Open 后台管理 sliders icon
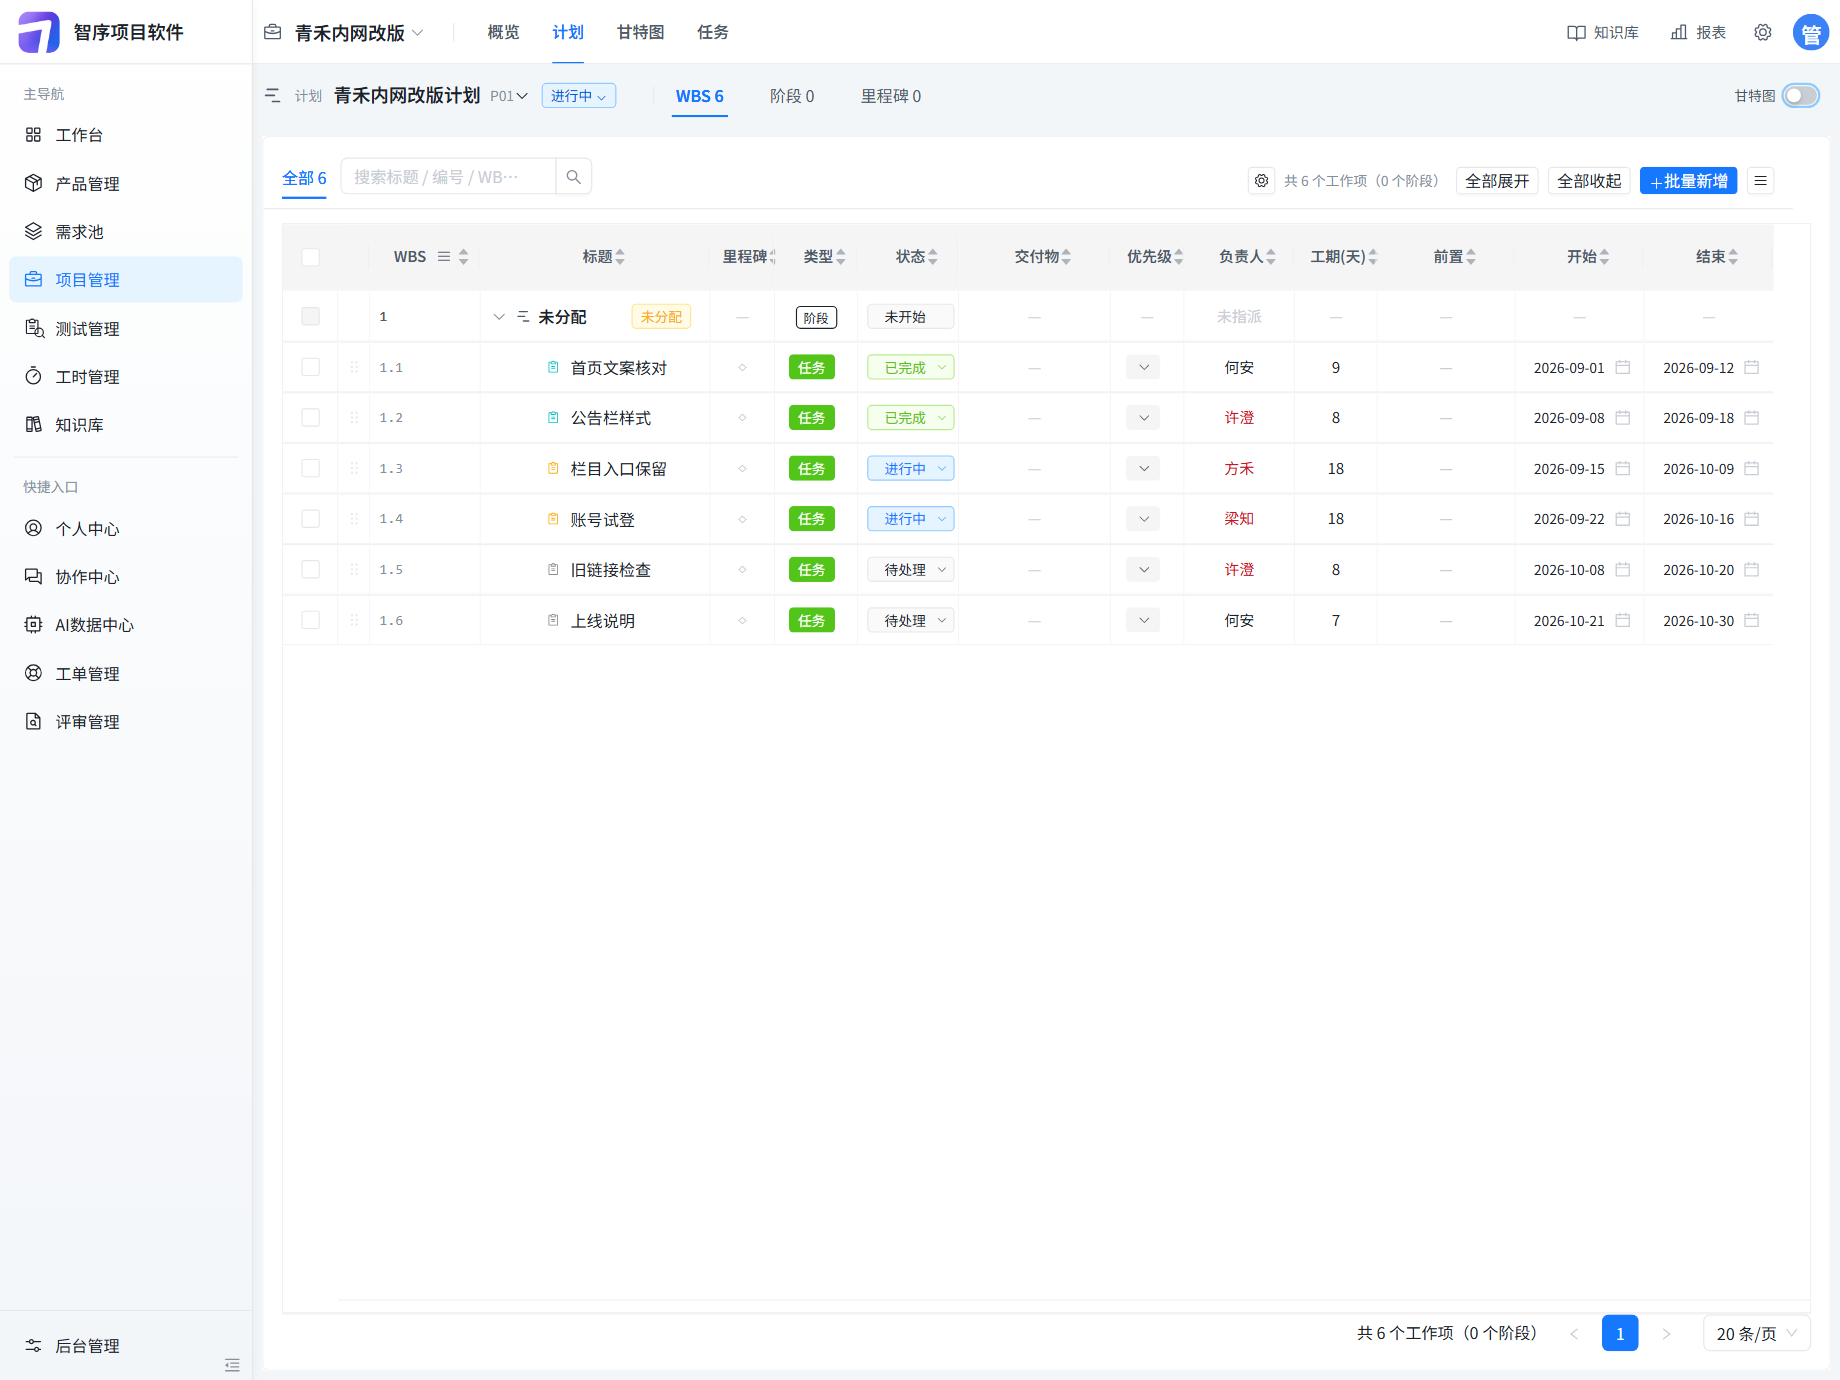 (33, 1345)
